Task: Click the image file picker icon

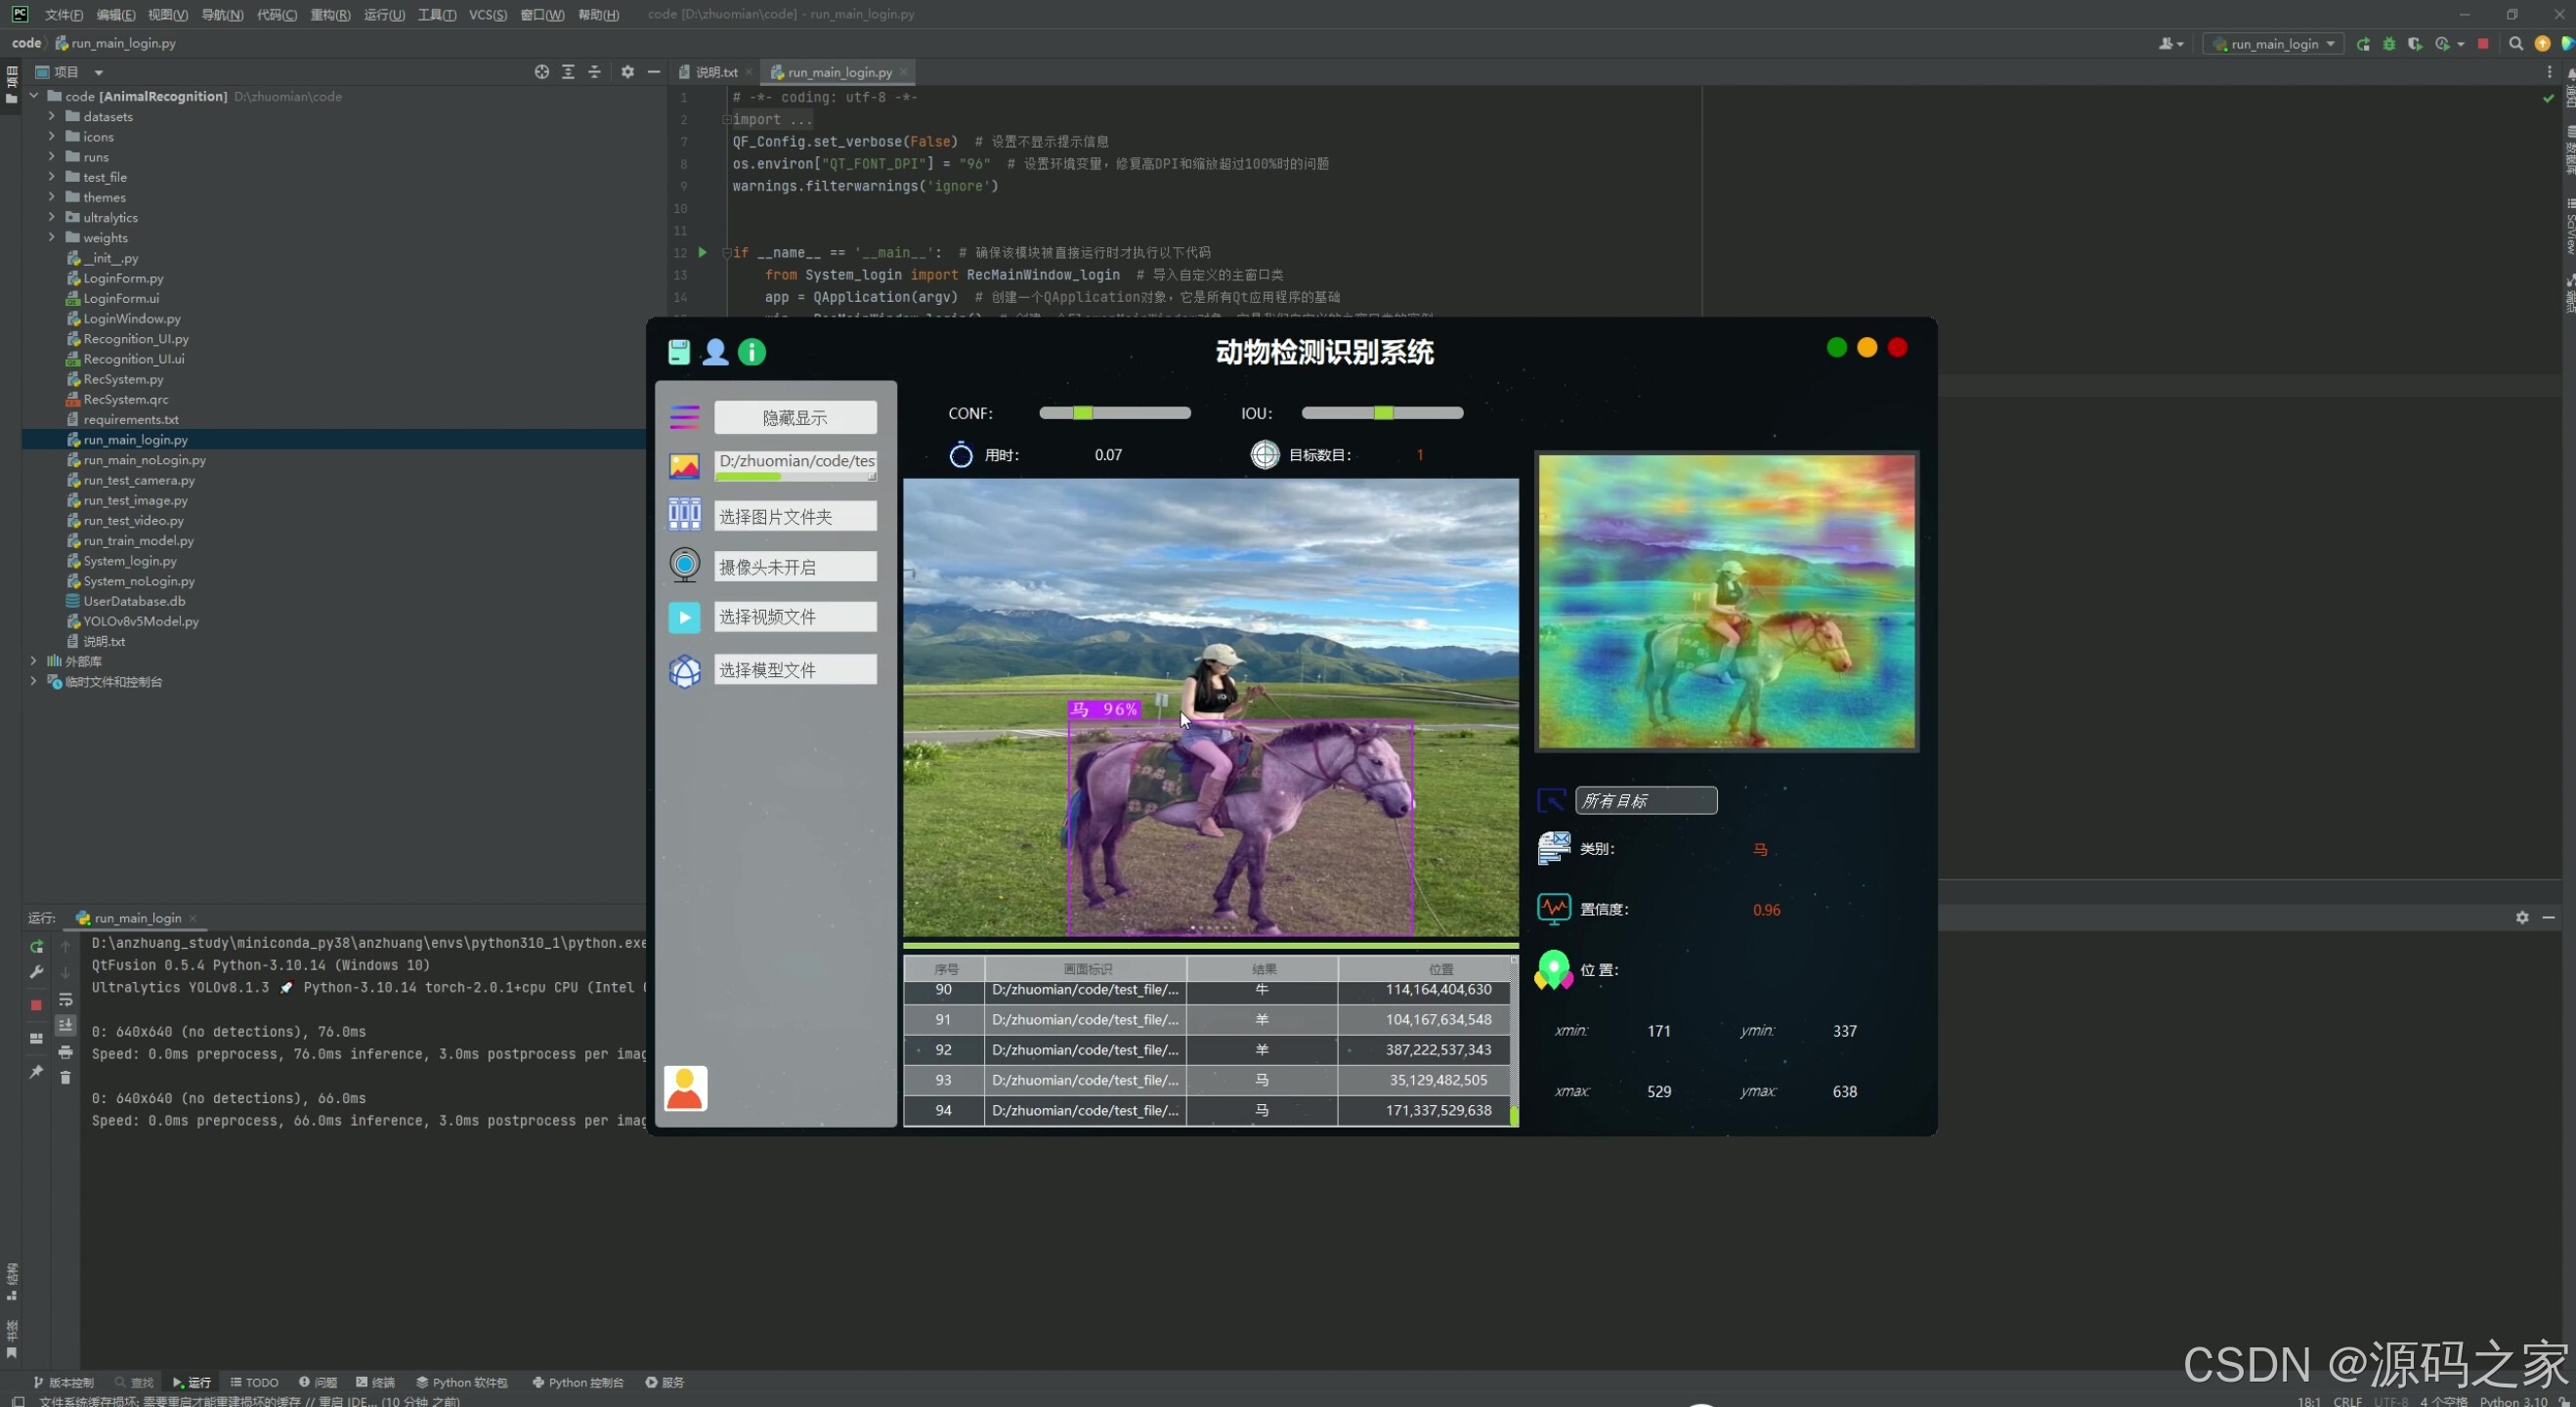Action: tap(684, 466)
